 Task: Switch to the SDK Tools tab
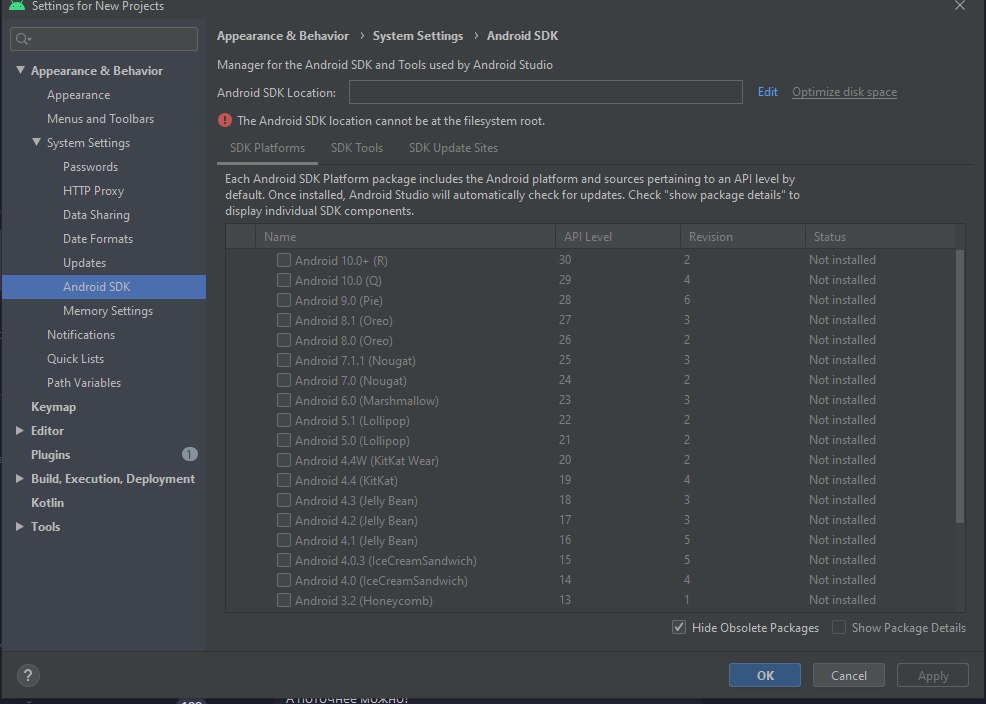point(357,148)
